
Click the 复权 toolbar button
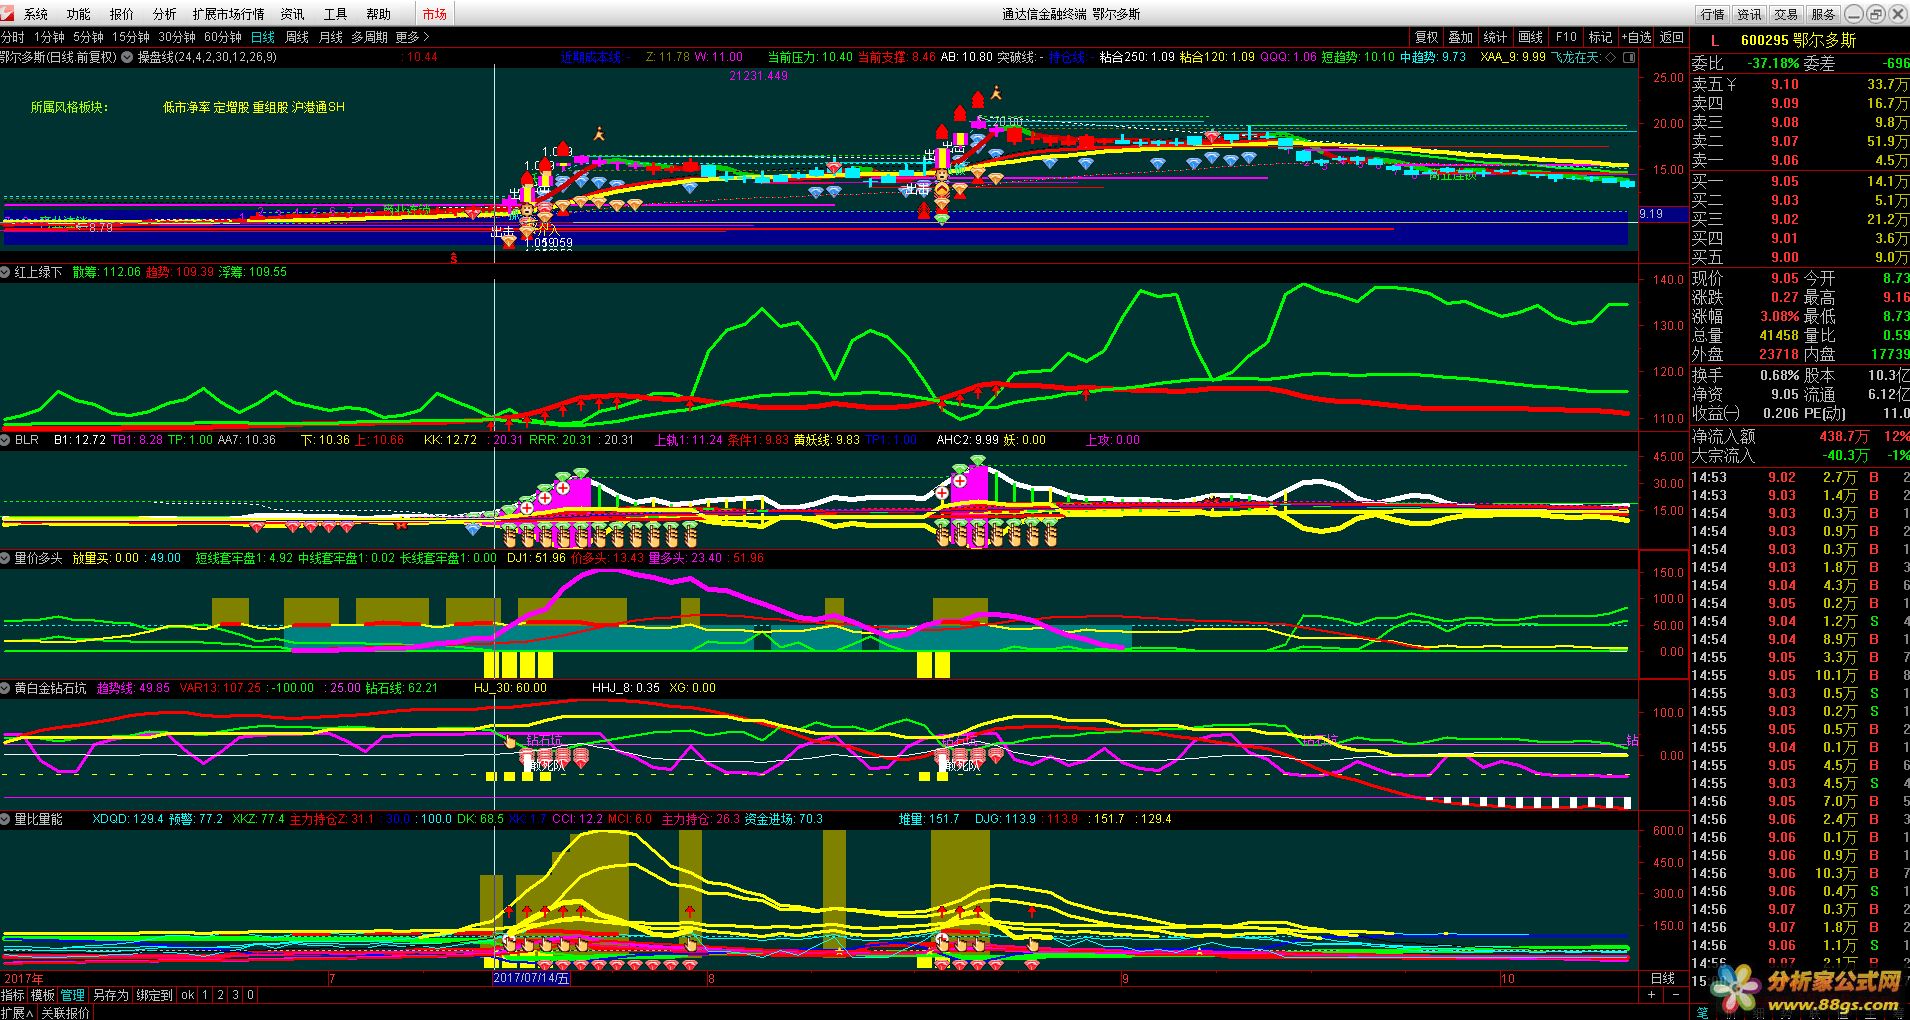[x=1426, y=37]
